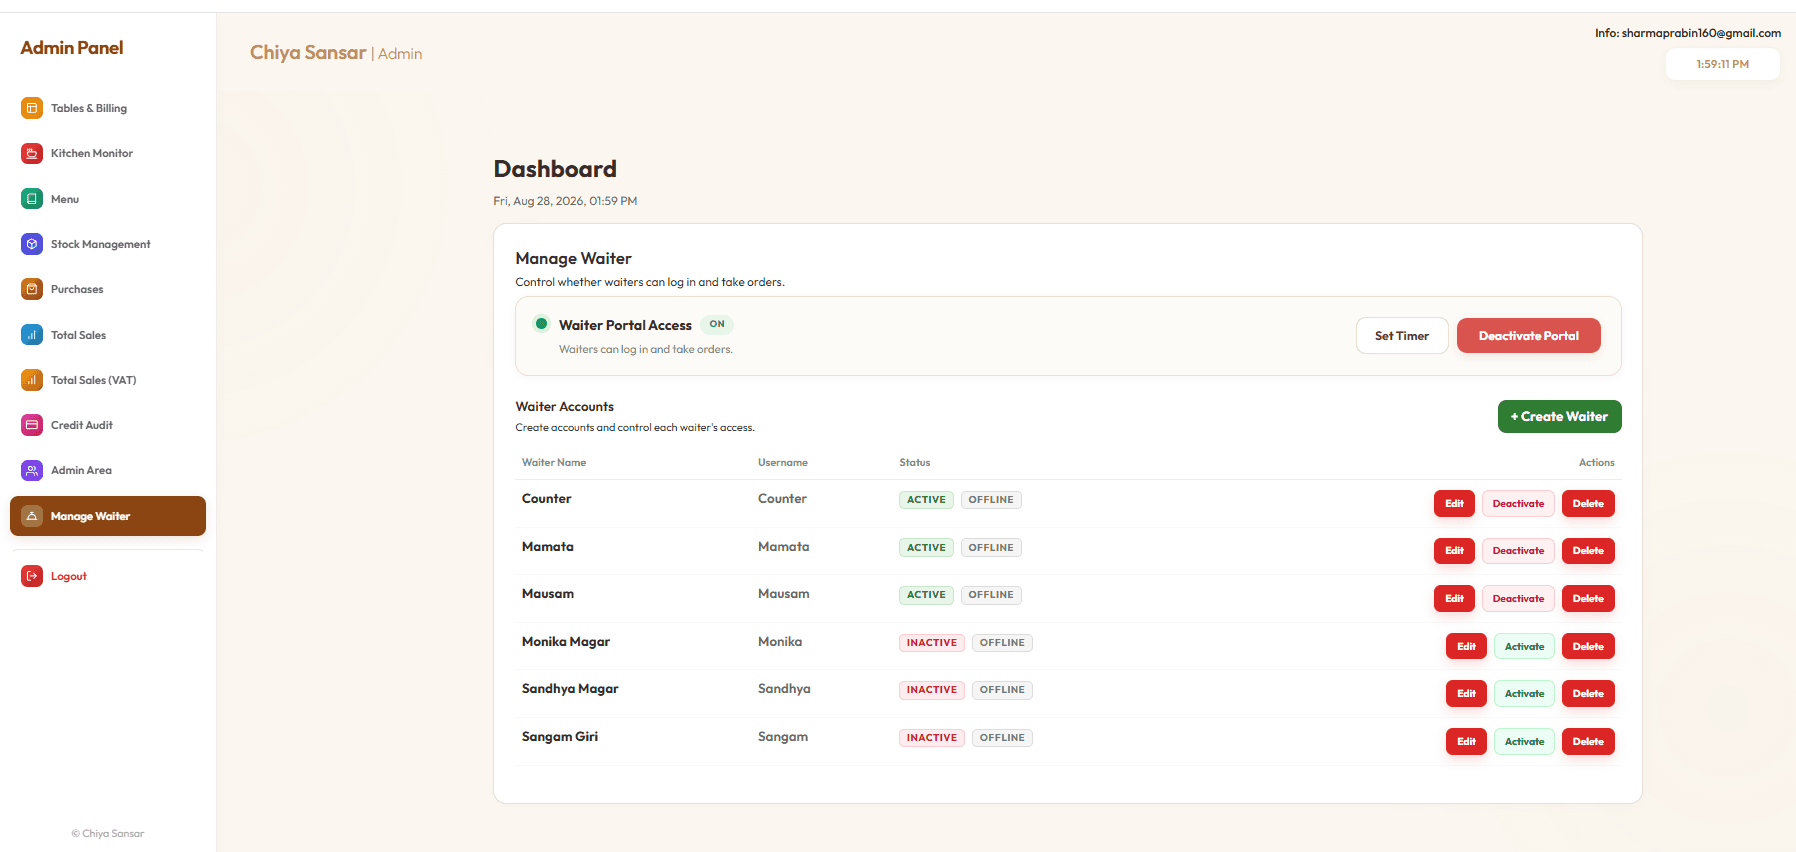Click the Manage Waiter sidebar icon
Screen dimensions: 1796x852
[x=32, y=516]
